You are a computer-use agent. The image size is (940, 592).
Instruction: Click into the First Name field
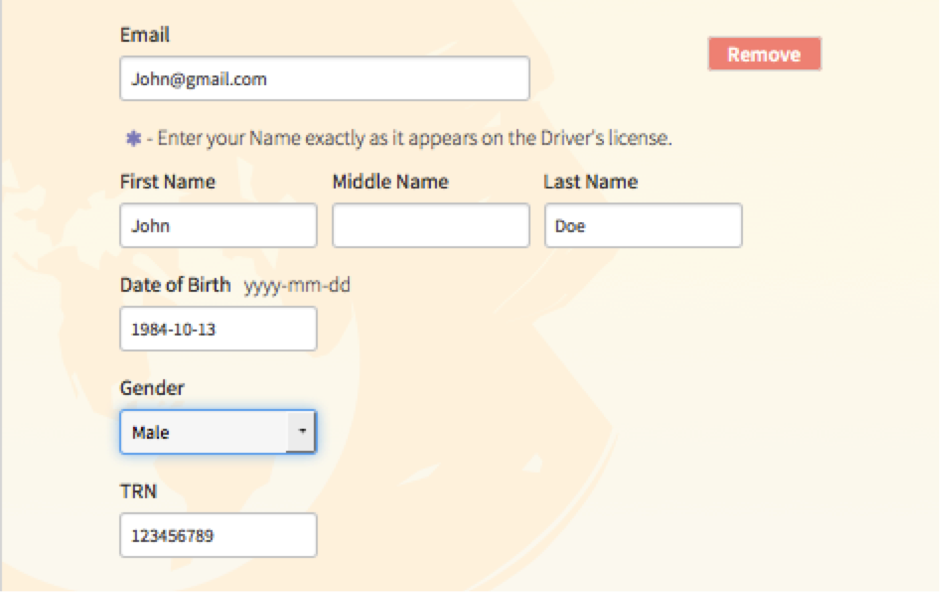click(x=218, y=226)
